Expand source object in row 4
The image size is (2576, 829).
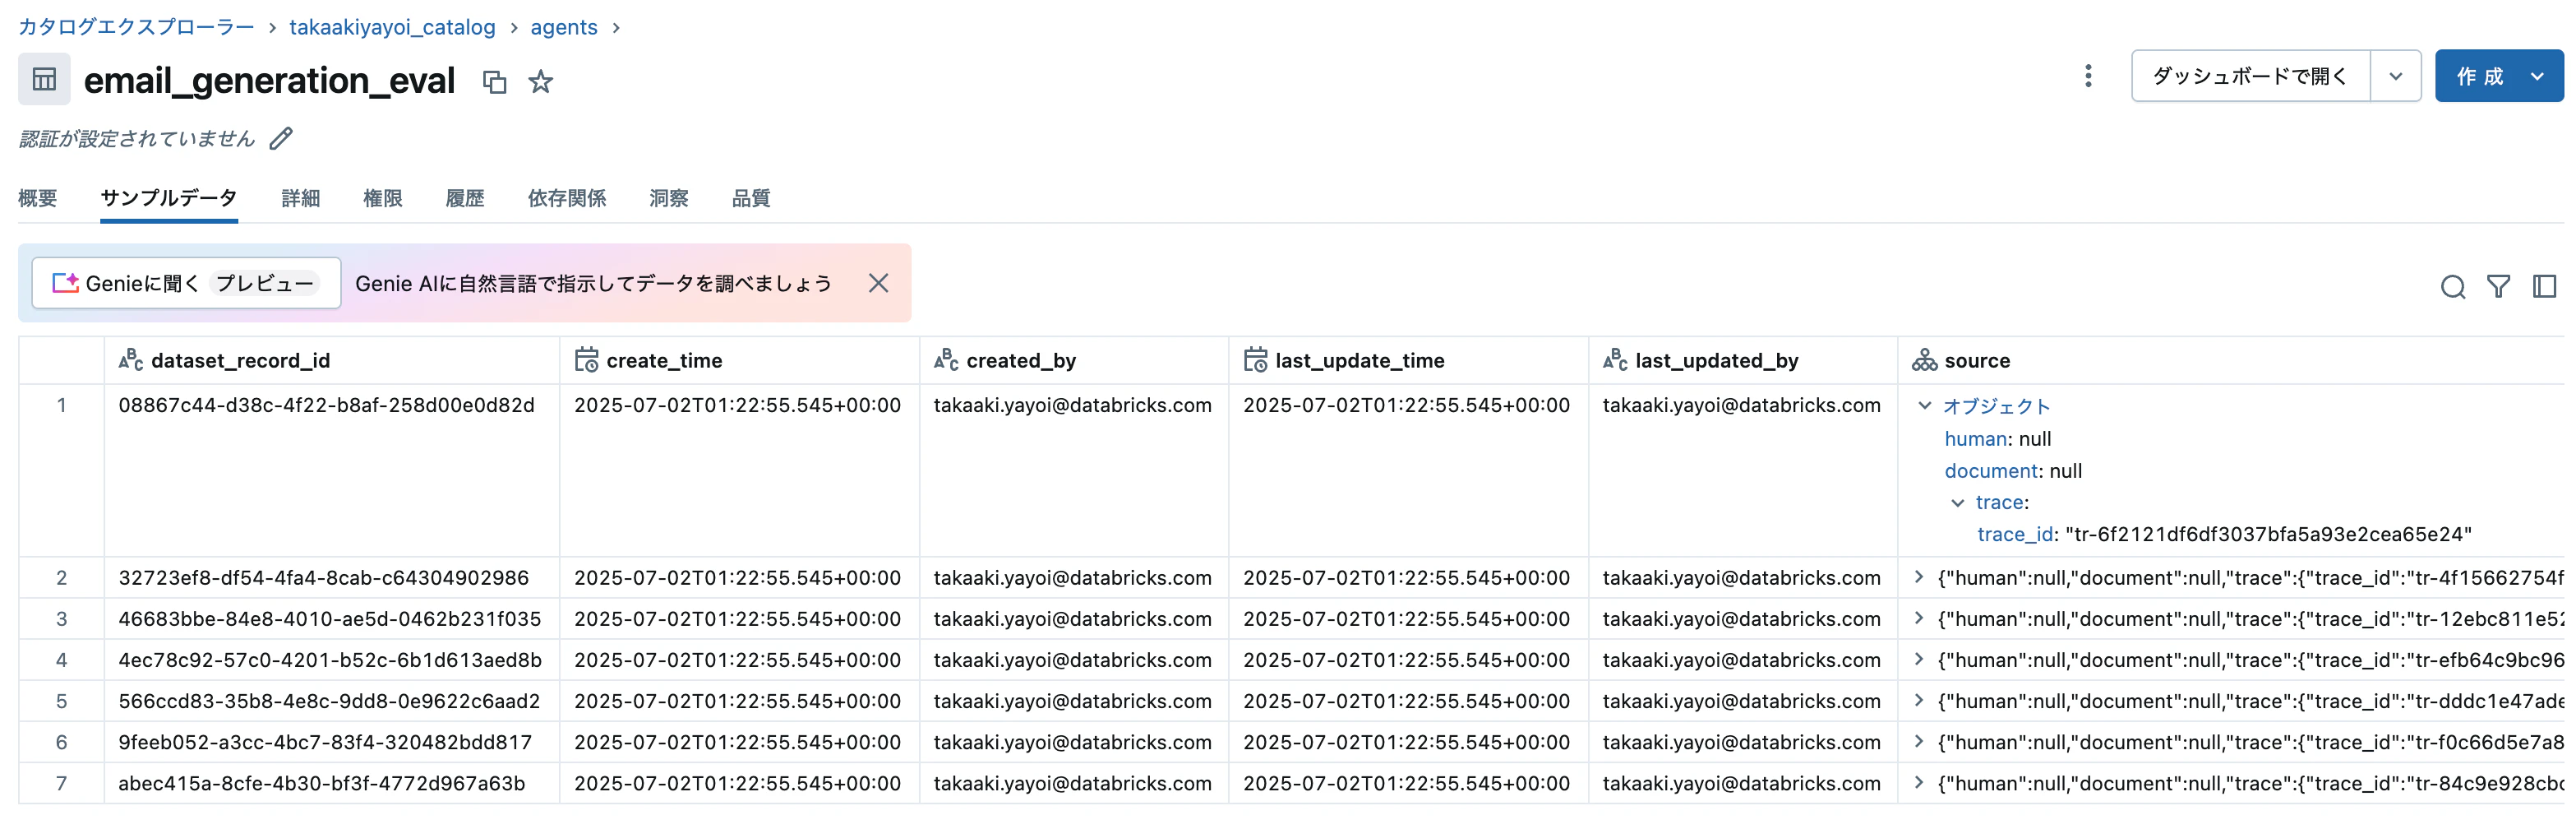1919,659
